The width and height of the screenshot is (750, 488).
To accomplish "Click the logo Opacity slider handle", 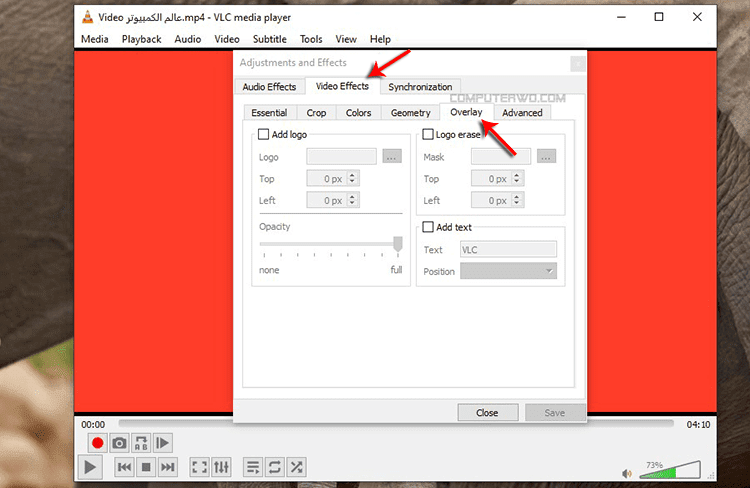I will [398, 244].
